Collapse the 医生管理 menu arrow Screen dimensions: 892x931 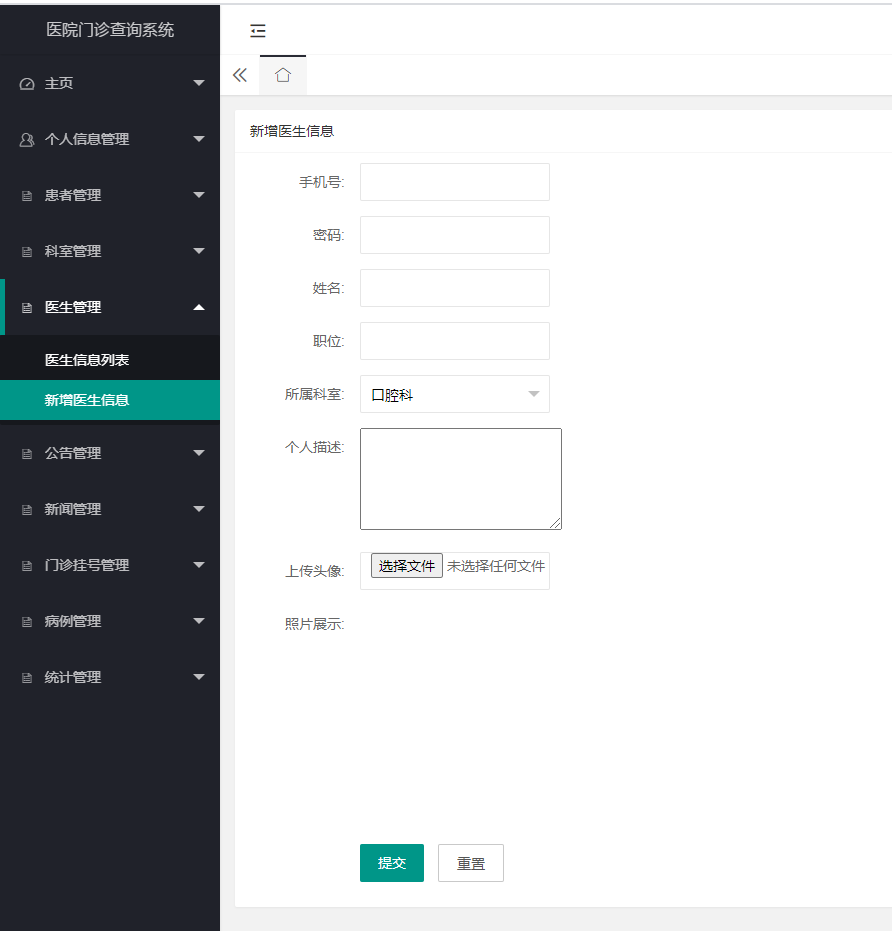(199, 307)
